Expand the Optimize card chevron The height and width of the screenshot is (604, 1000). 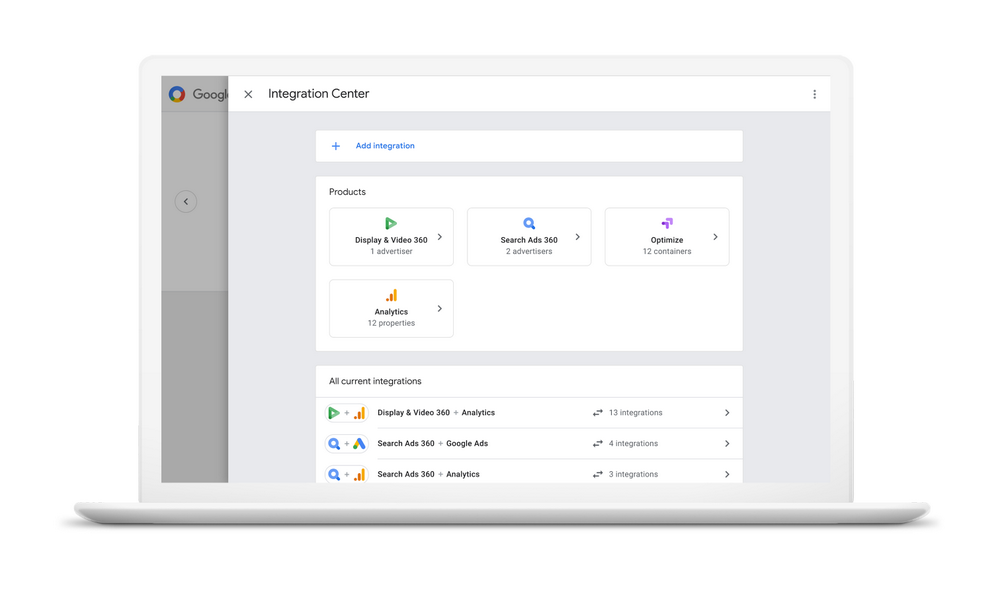tap(715, 237)
